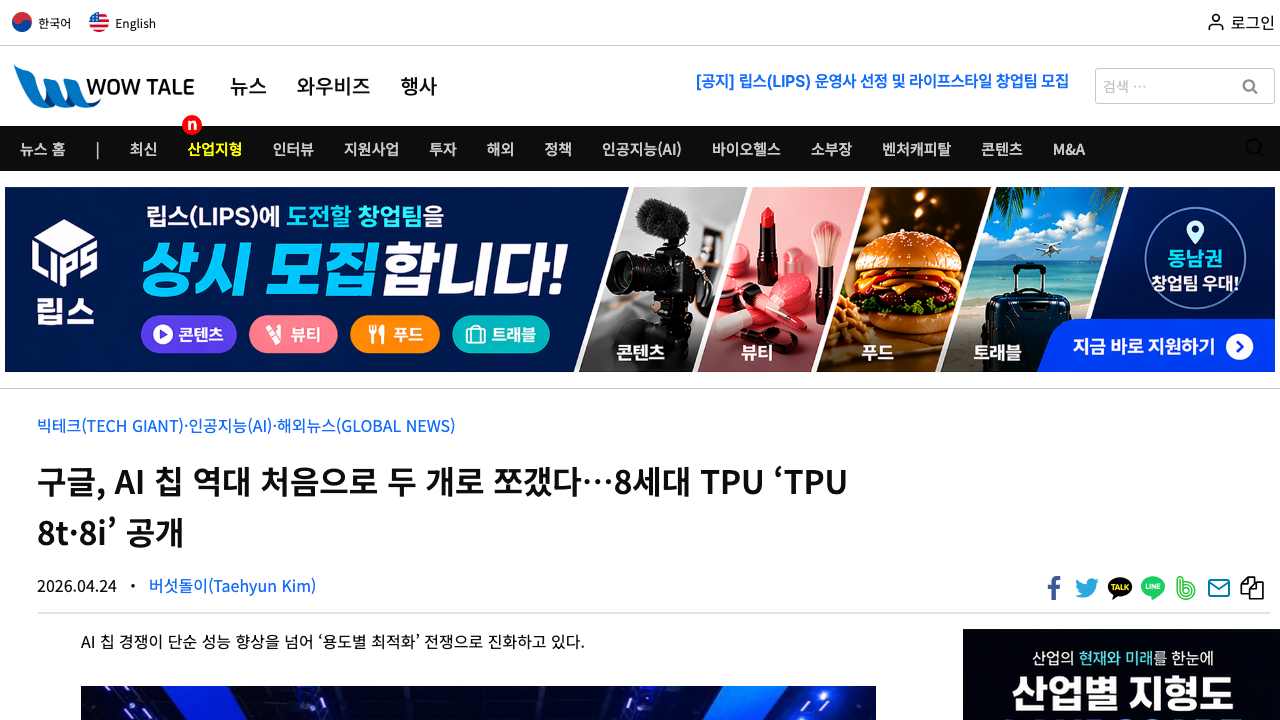Share via LINE icon
This screenshot has height=720, width=1280.
coord(1153,588)
